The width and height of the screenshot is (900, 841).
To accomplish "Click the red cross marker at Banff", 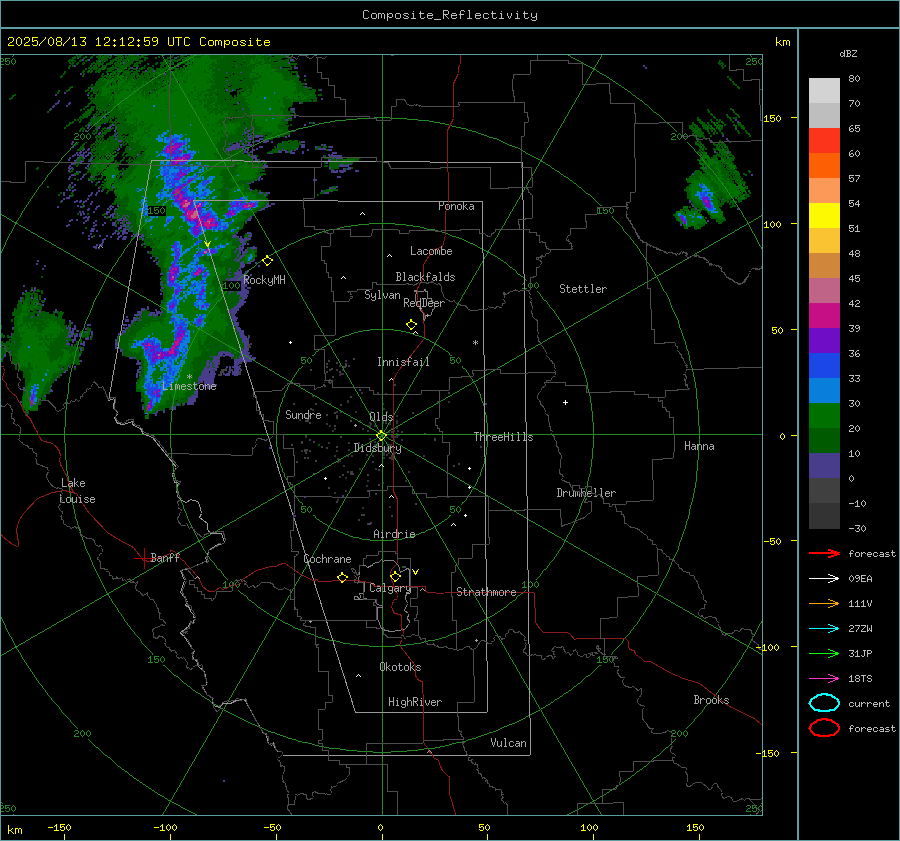I will [x=143, y=557].
